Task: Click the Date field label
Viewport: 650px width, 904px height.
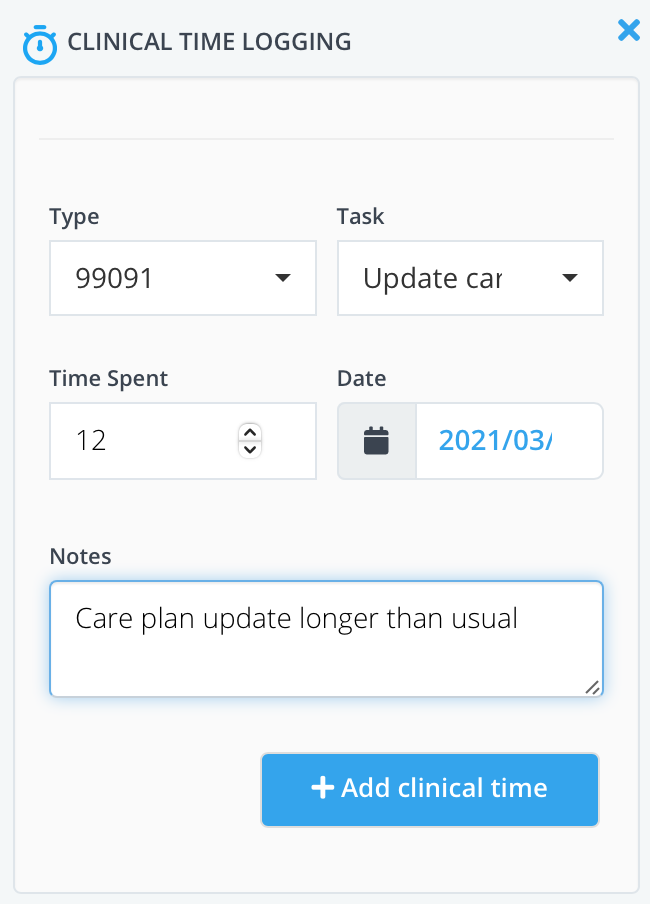Action: 361,379
